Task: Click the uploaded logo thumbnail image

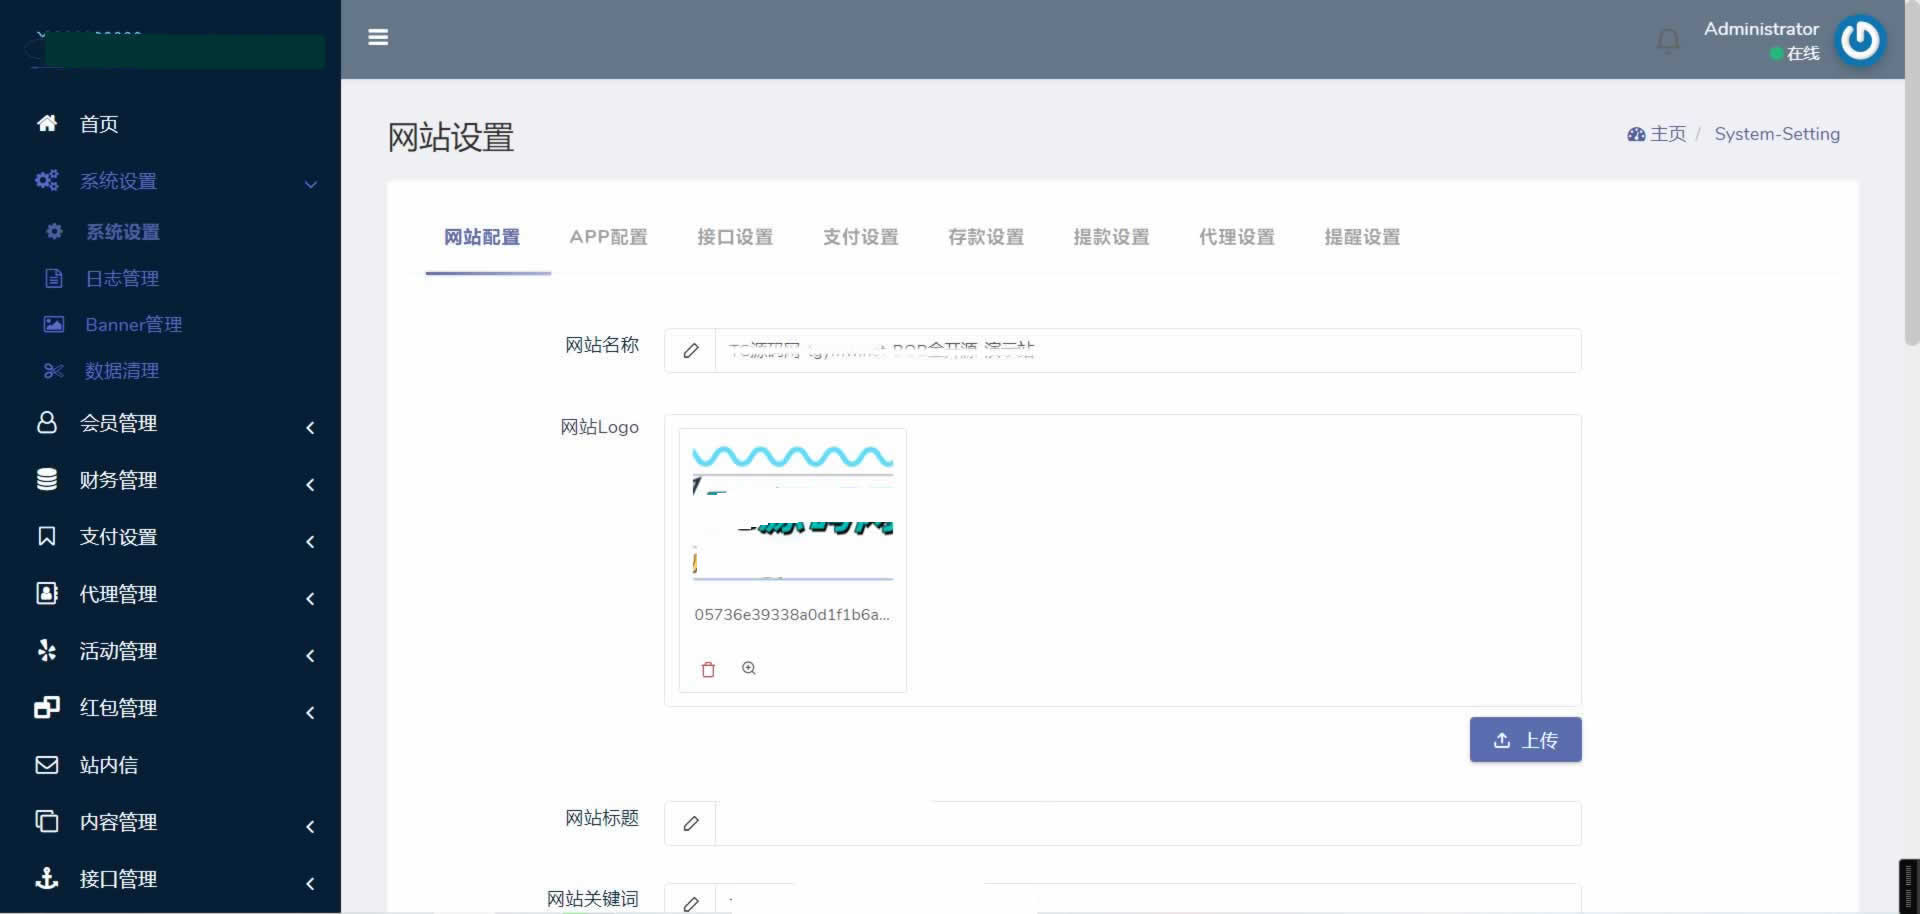Action: (792, 512)
